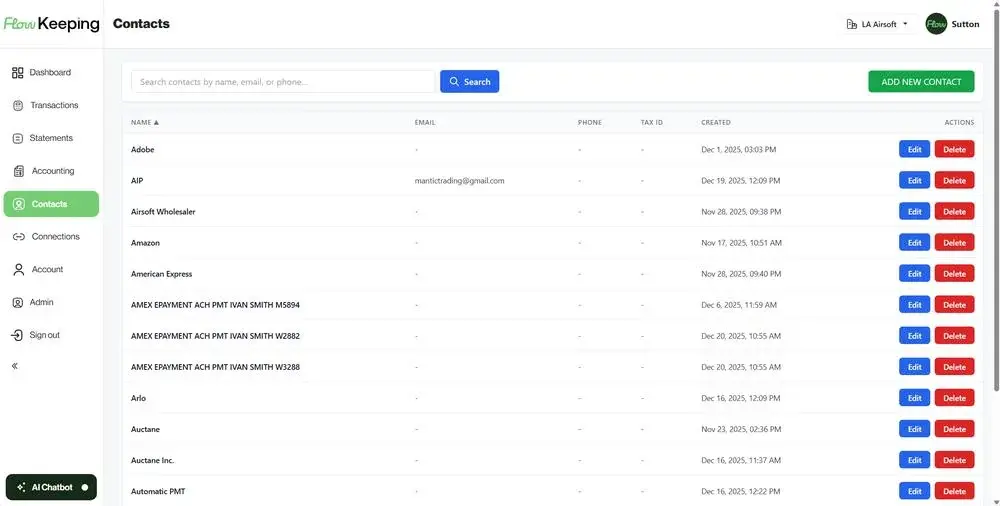Viewport: 1000px width, 506px height.
Task: Click the Account person icon
Action: [18, 269]
